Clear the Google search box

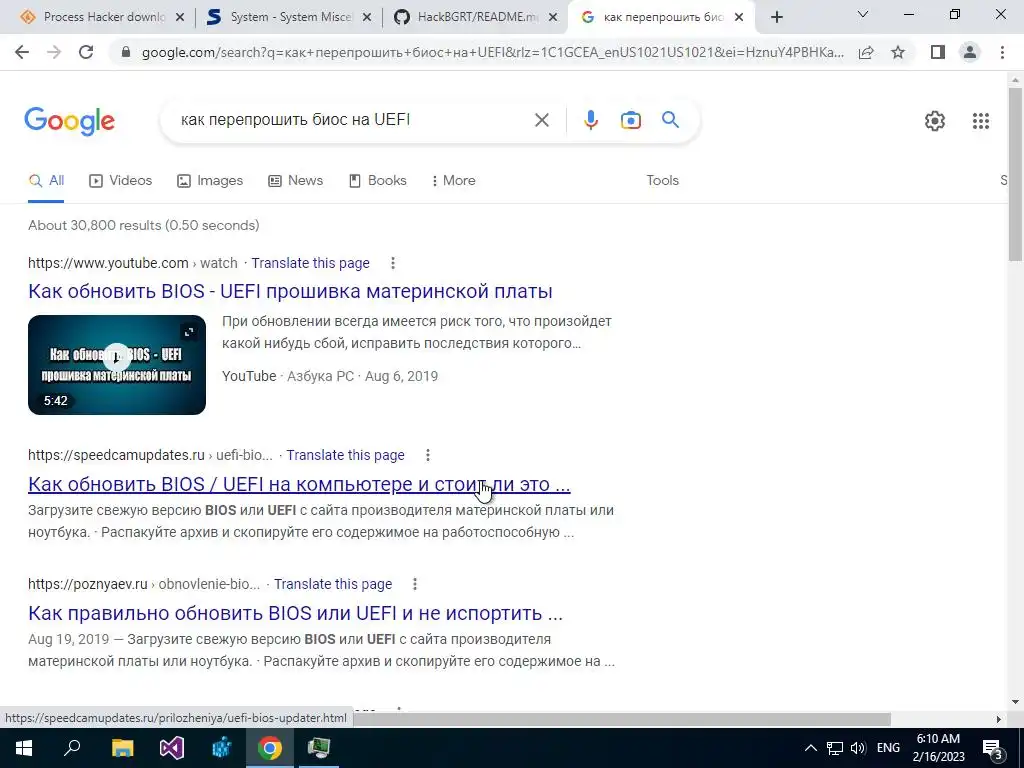(x=541, y=120)
